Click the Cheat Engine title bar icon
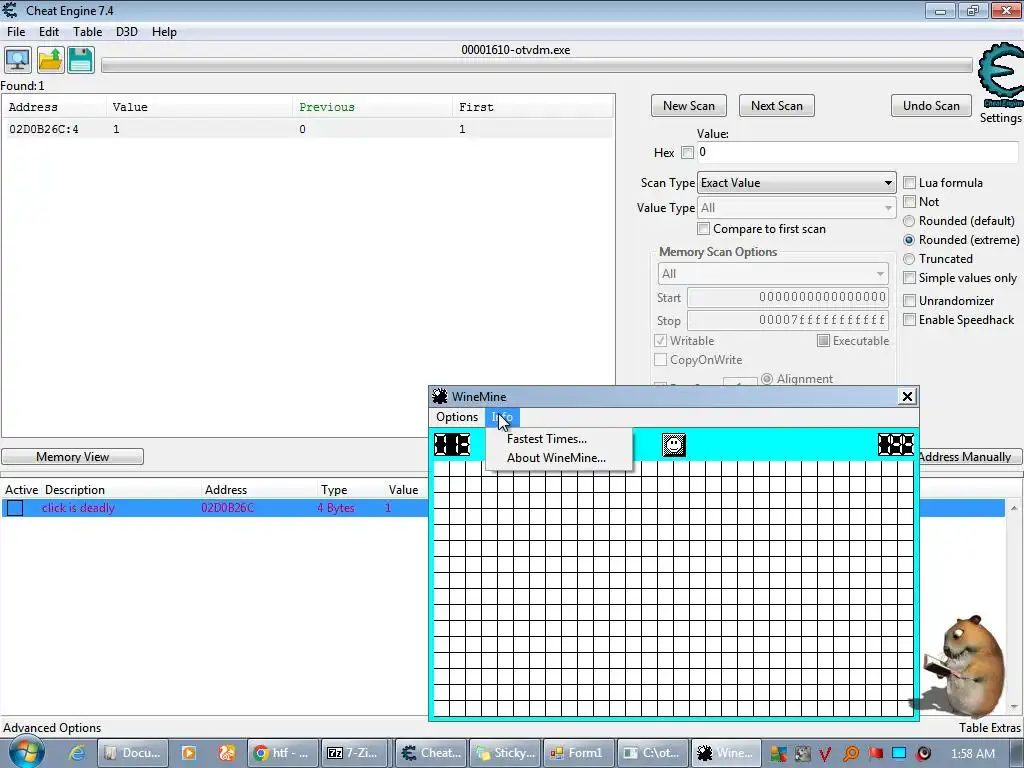Image resolution: width=1024 pixels, height=768 pixels. pyautogui.click(x=10, y=10)
